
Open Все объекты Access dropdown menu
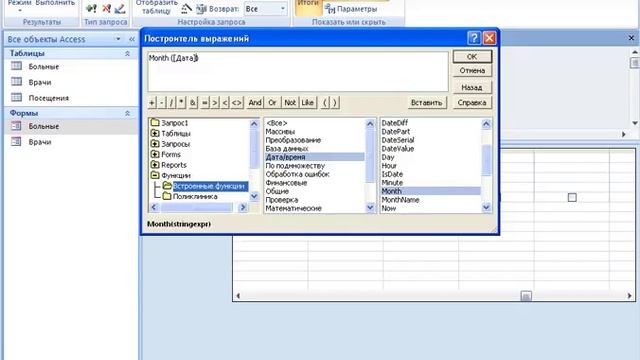[x=118, y=39]
